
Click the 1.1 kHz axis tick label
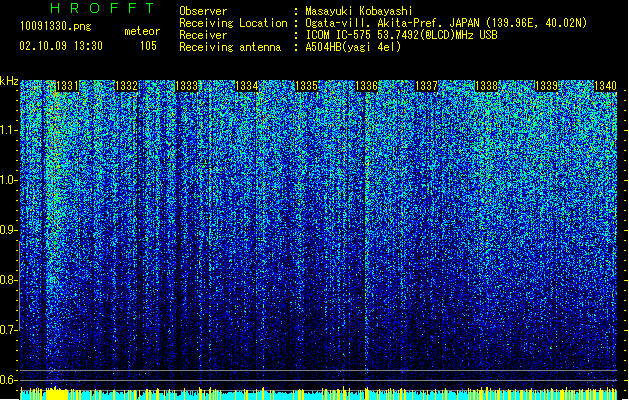point(8,130)
